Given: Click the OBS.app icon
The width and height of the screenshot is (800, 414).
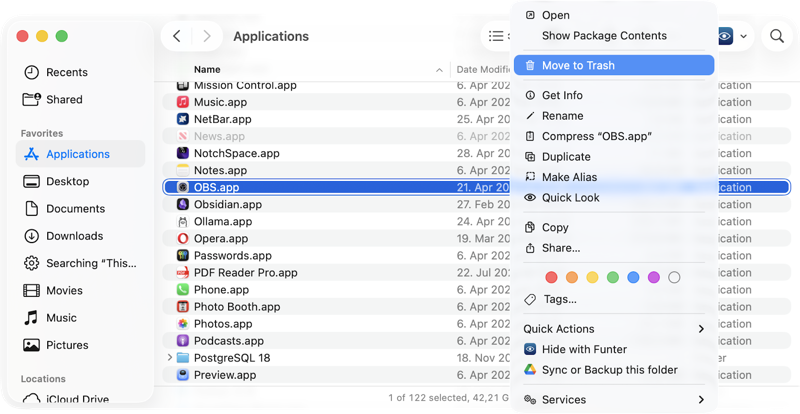Looking at the screenshot, I should (x=183, y=187).
